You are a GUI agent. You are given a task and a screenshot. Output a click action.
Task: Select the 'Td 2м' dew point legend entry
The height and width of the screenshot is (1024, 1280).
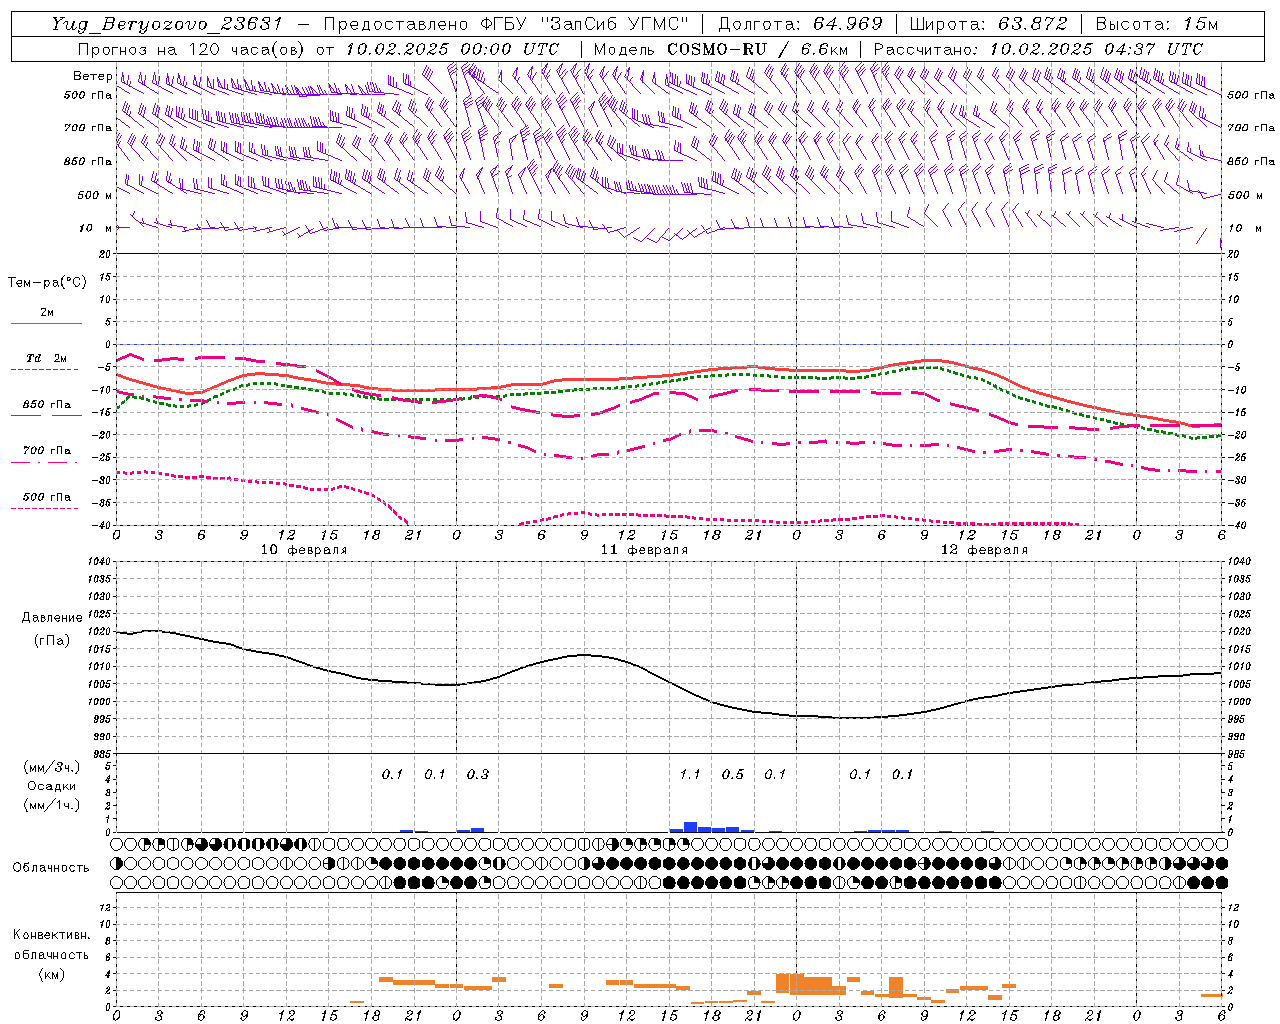(x=47, y=358)
